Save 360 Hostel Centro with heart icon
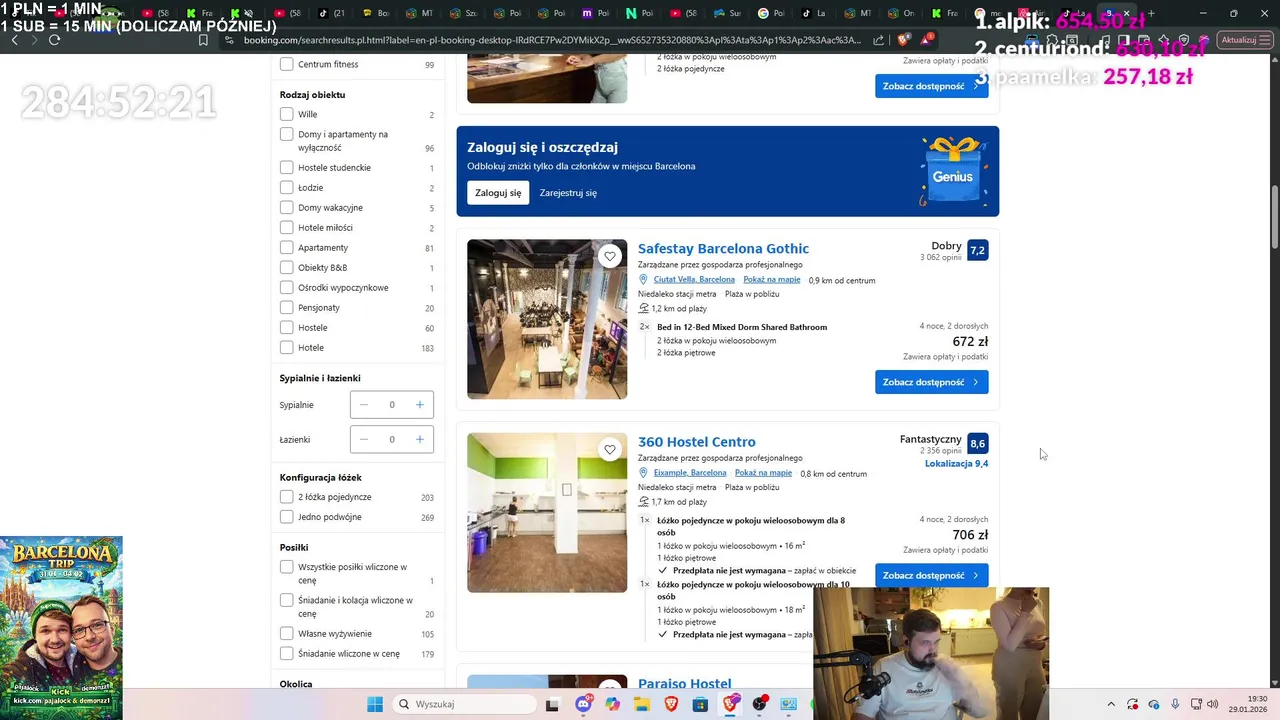 610,450
